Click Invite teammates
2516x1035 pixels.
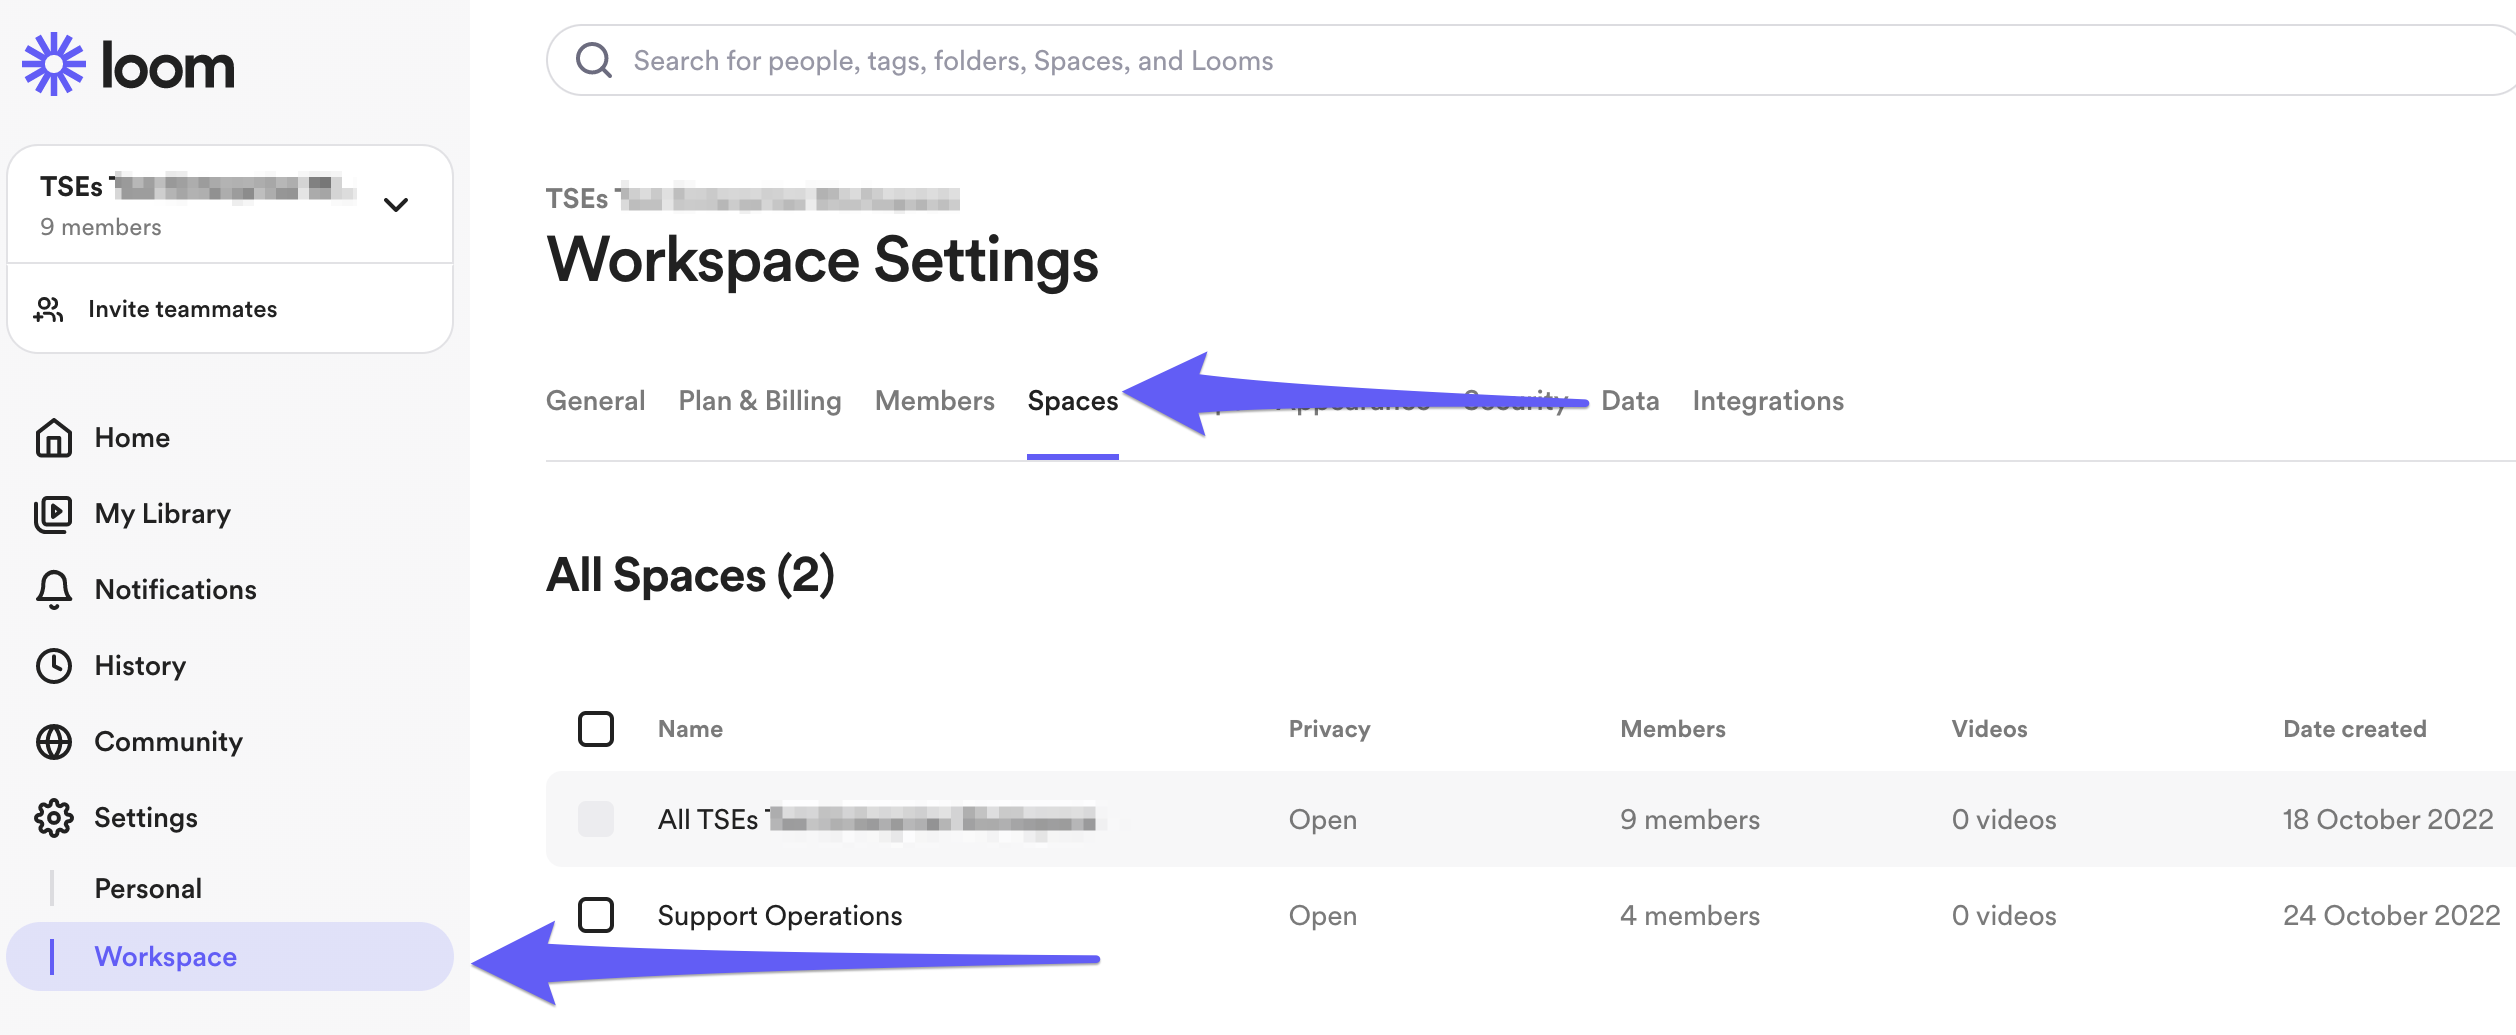point(182,310)
